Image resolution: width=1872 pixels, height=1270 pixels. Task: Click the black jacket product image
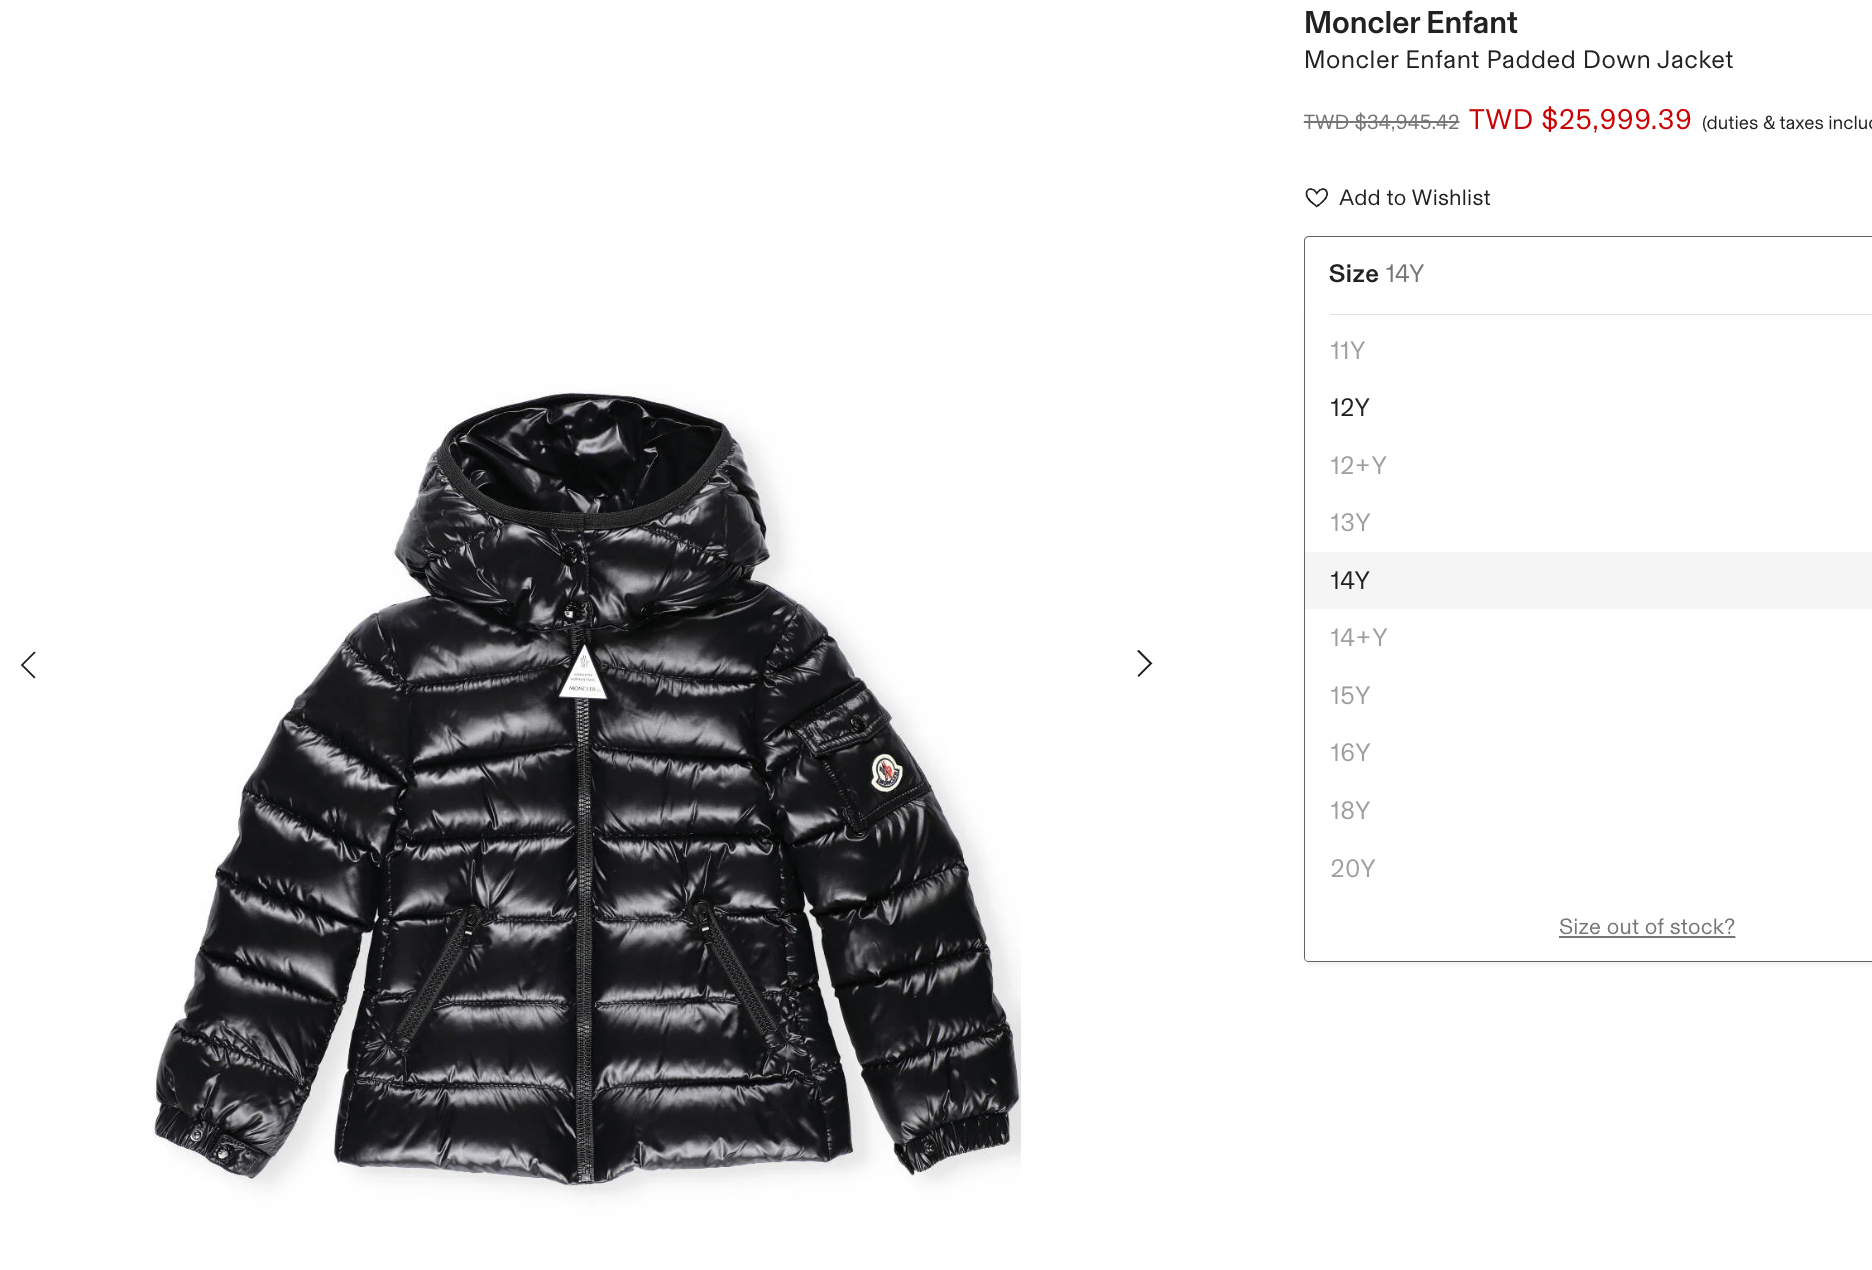[587, 788]
